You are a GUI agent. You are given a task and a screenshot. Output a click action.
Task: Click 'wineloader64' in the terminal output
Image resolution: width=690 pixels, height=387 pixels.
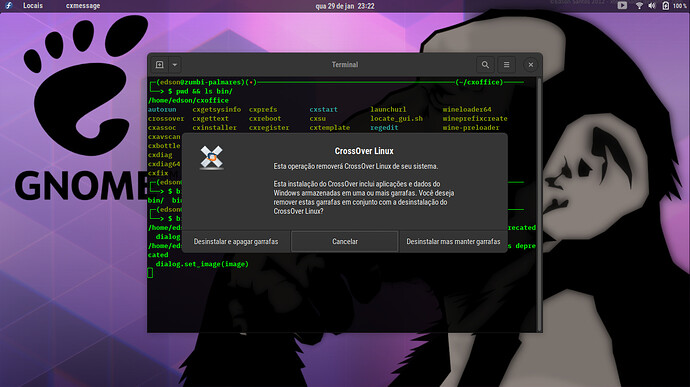coord(467,109)
